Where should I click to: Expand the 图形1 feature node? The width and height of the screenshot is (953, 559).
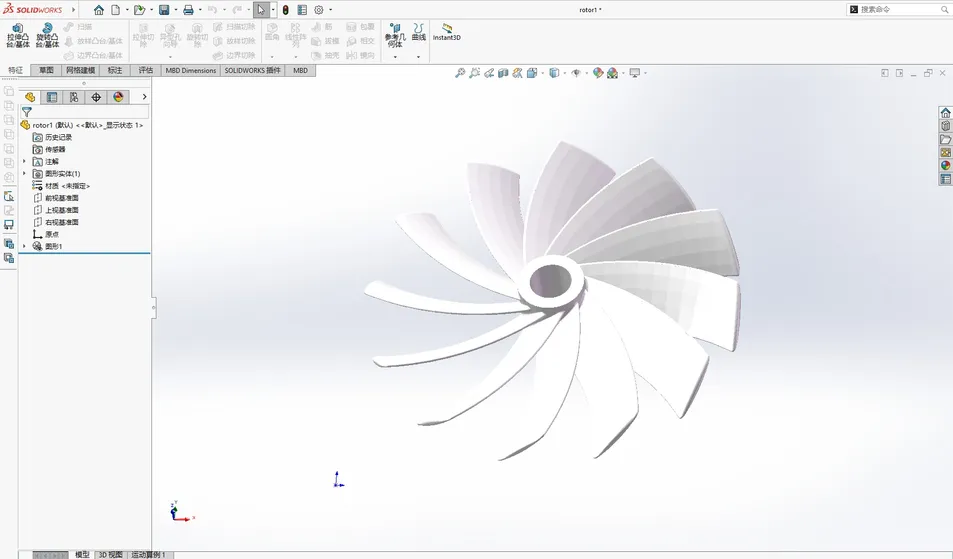pyautogui.click(x=25, y=246)
